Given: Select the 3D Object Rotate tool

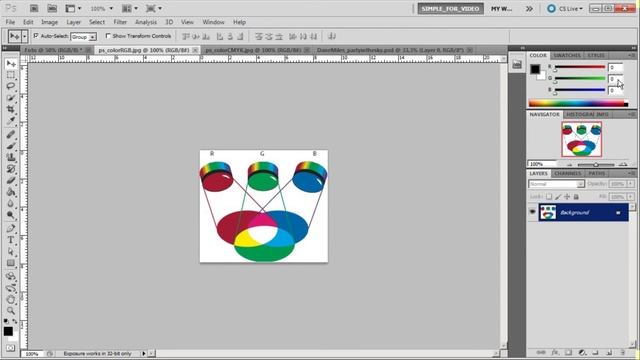Looking at the screenshot, I should click(11, 276).
